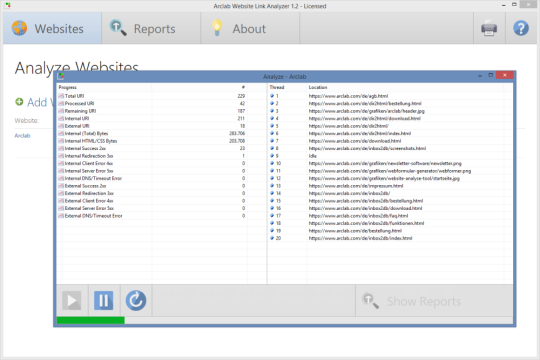The height and width of the screenshot is (360, 540).
Task: Select the Internal Redirection 3xx row
Action: click(152, 156)
